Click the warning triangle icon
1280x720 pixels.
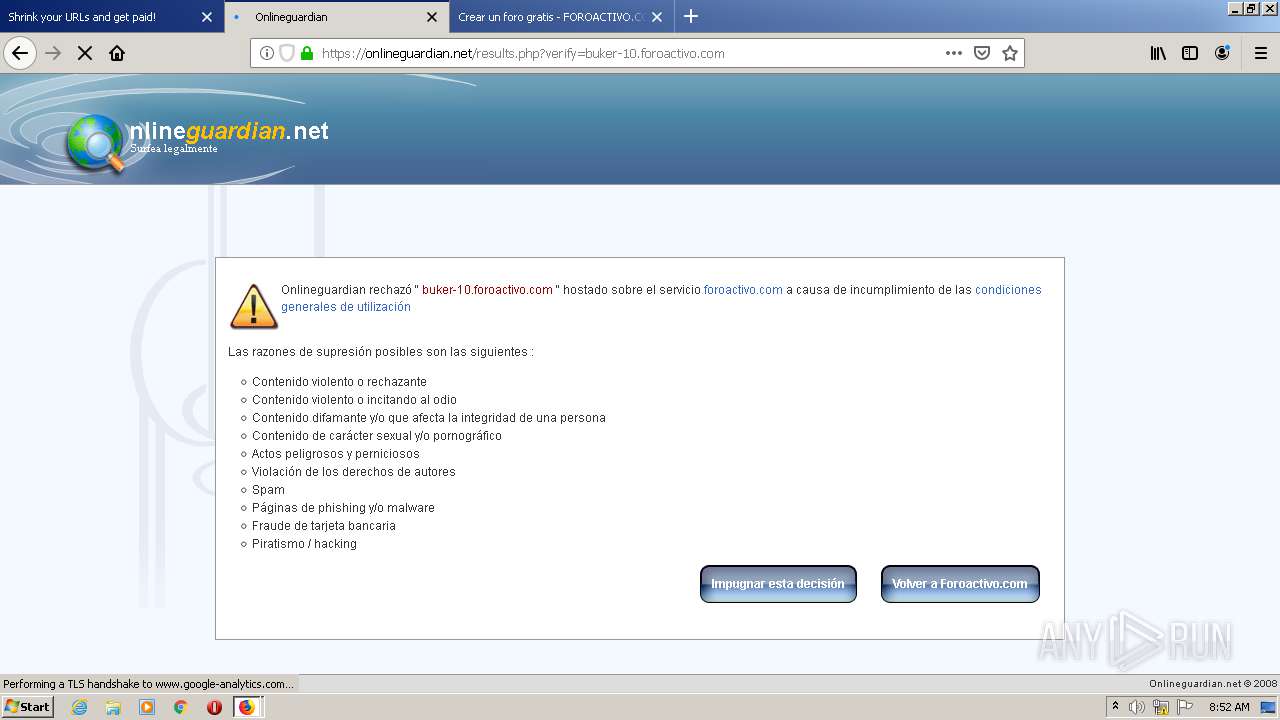click(x=254, y=306)
